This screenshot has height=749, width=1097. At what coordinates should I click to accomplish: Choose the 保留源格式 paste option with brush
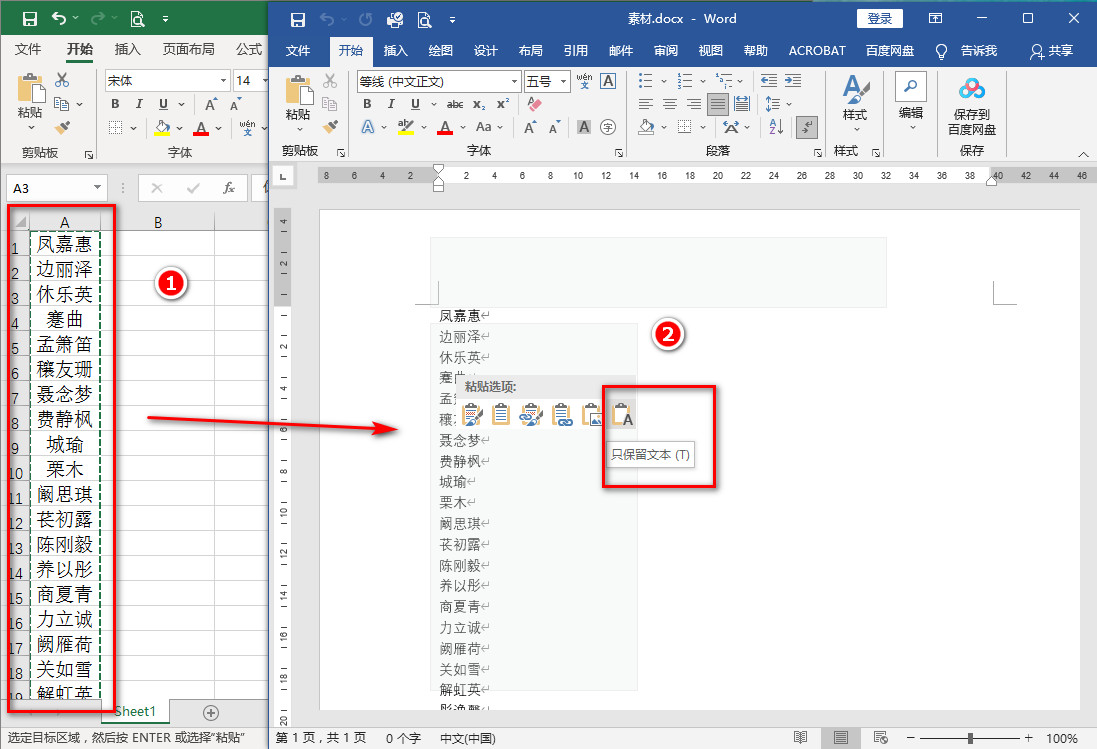pos(472,415)
